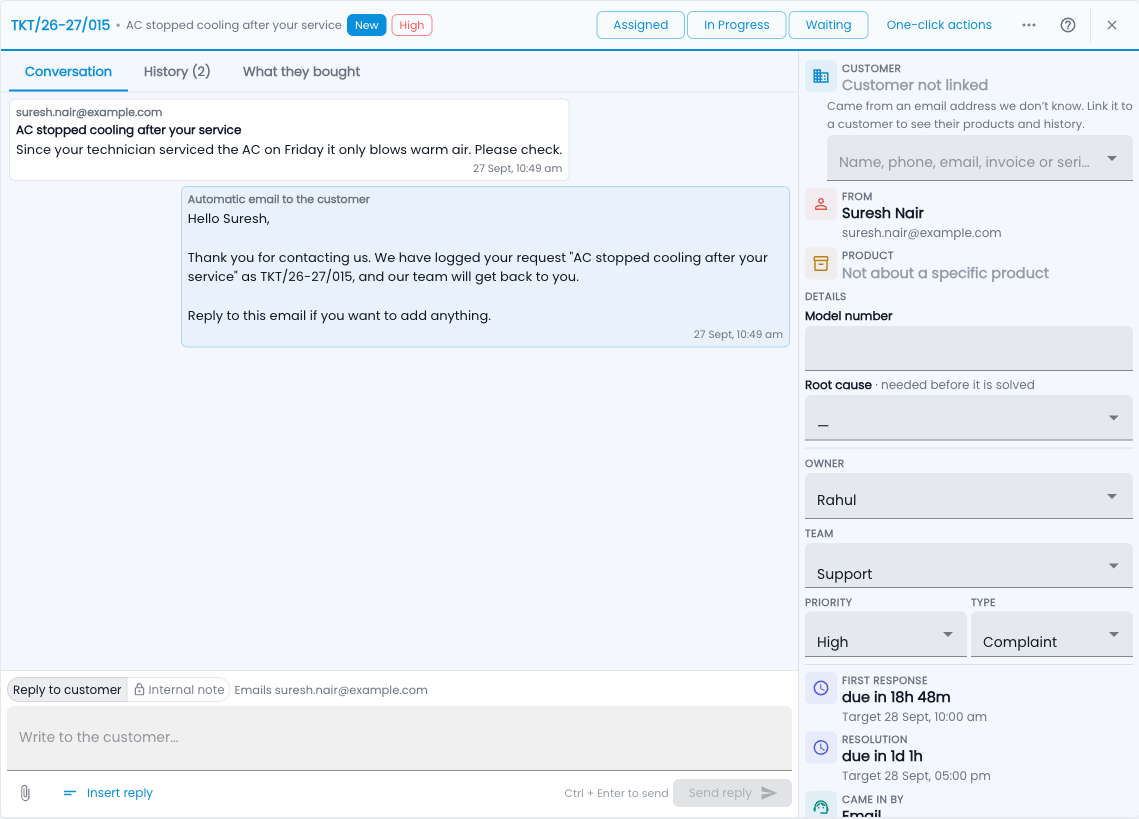Click 'Emails suresh.nair@example.com' text
The image size is (1139, 819).
[x=331, y=690]
